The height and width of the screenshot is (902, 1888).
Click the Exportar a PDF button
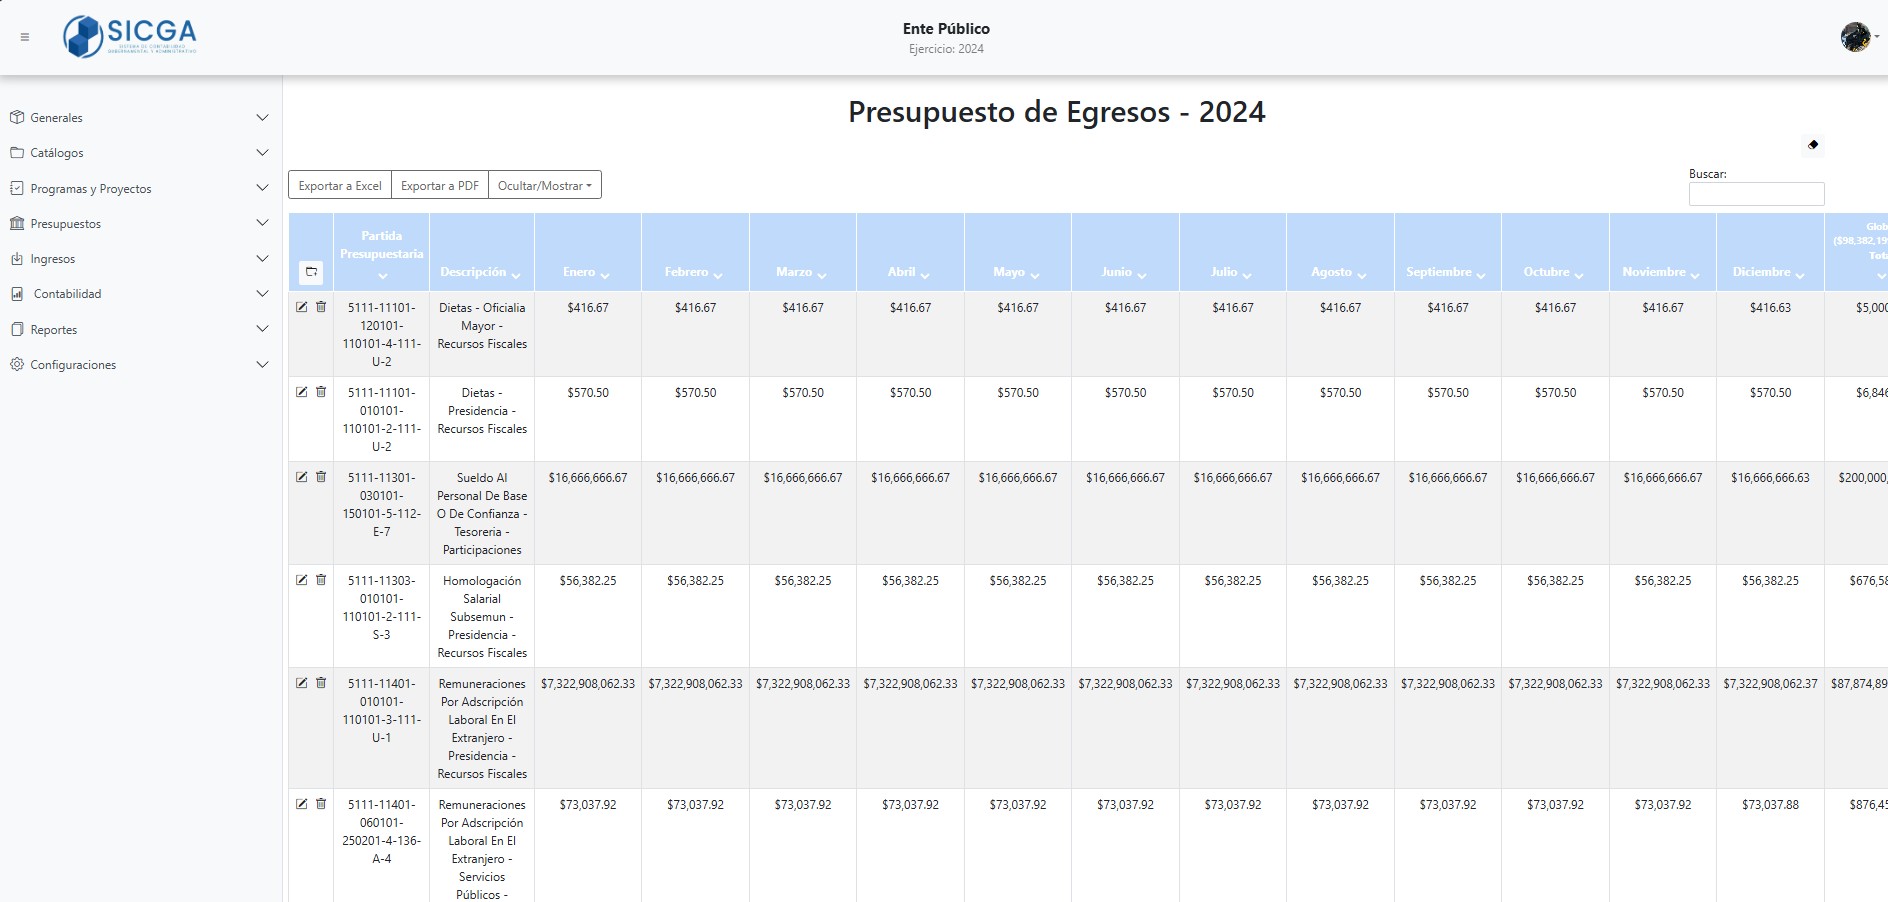tap(439, 186)
